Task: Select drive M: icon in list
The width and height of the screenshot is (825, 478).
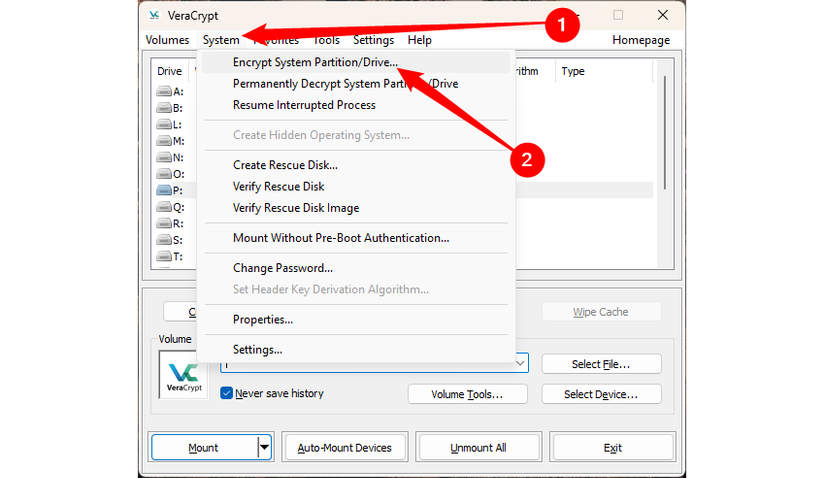Action: point(164,141)
